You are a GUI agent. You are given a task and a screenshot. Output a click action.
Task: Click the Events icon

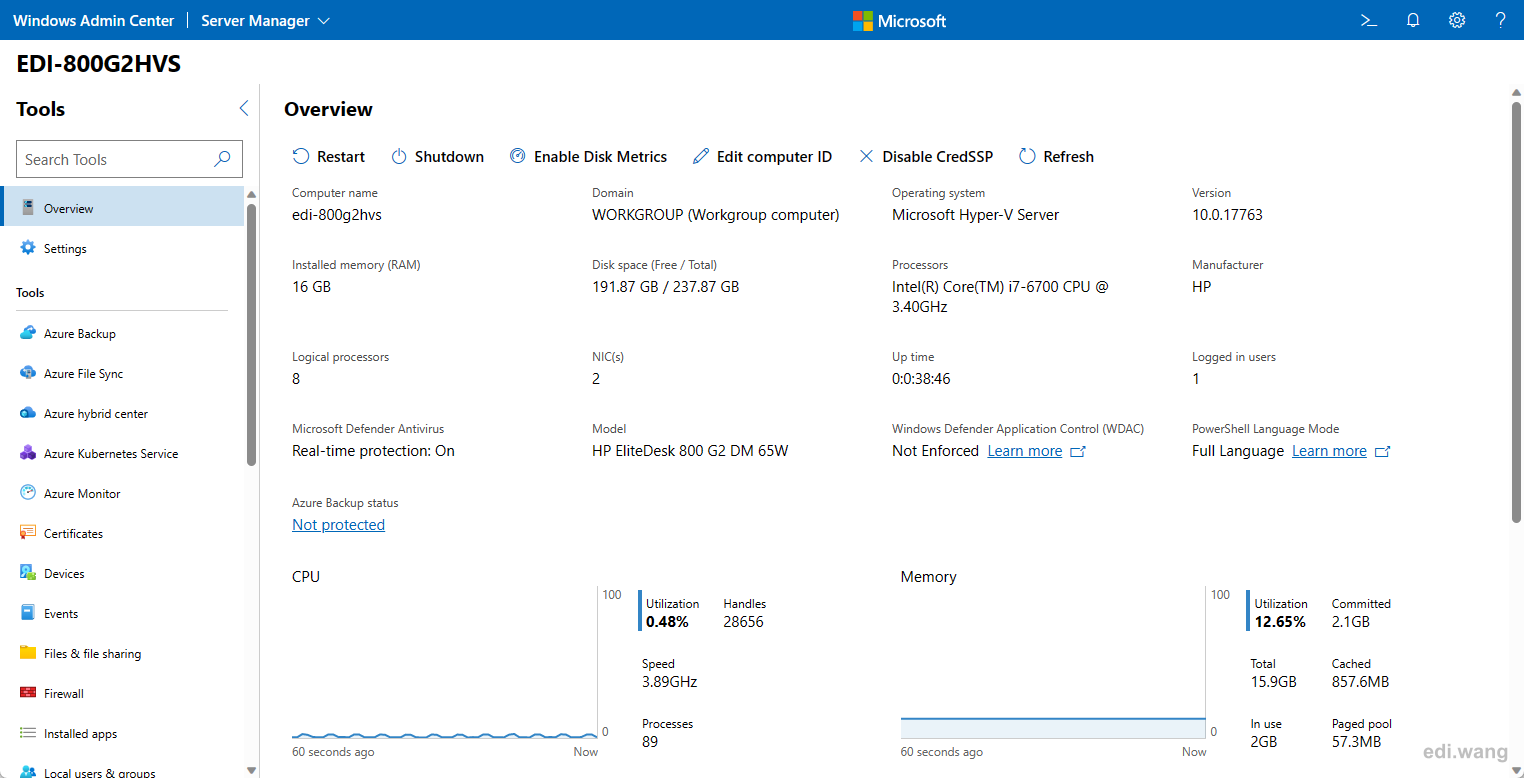coord(28,613)
